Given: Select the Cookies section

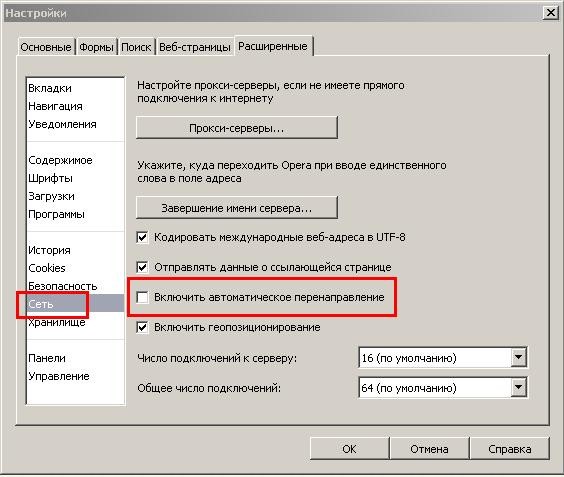Looking at the screenshot, I should (x=47, y=268).
